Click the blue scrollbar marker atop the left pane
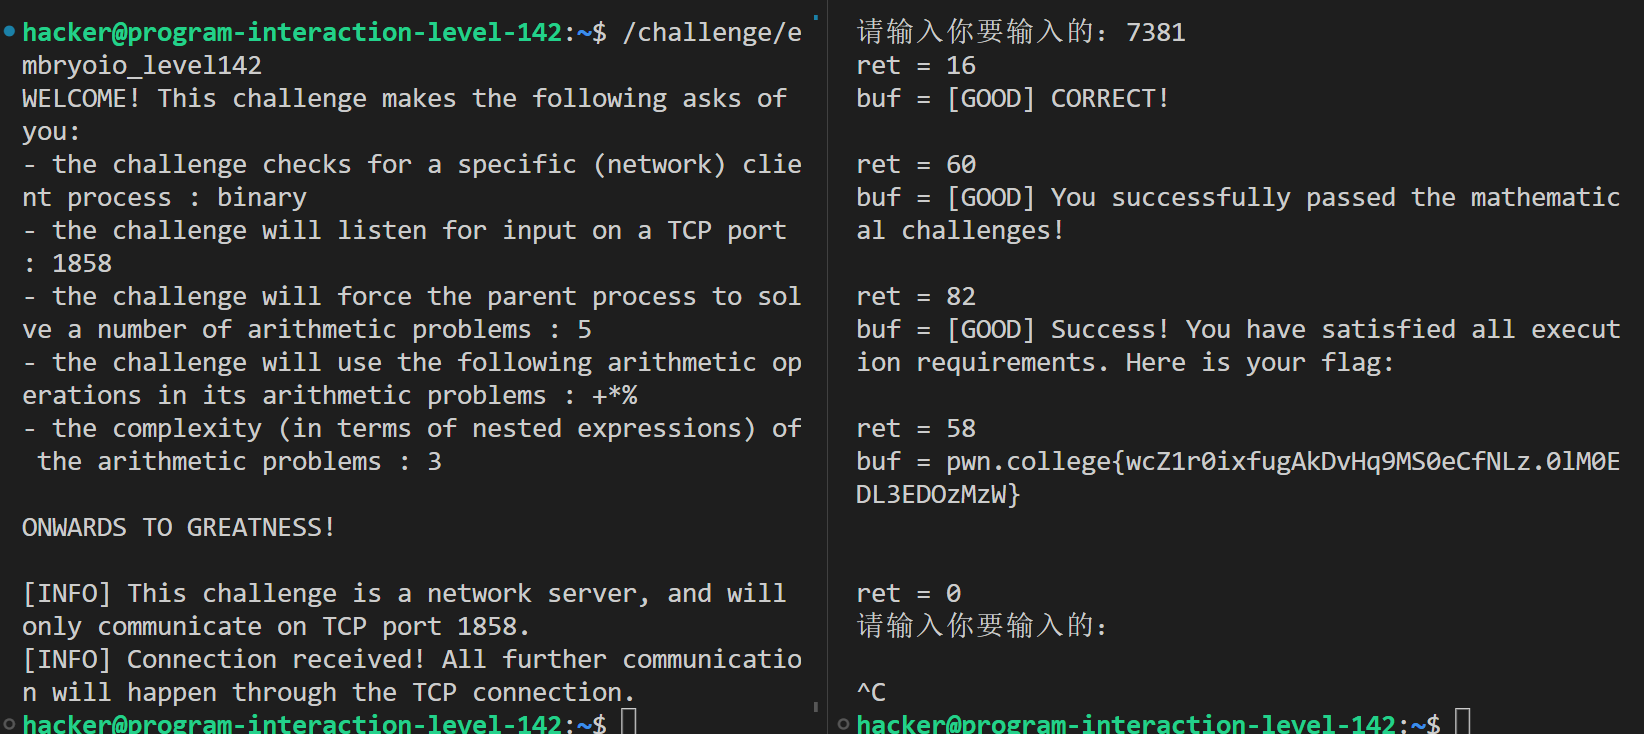1644x734 pixels. 816,17
